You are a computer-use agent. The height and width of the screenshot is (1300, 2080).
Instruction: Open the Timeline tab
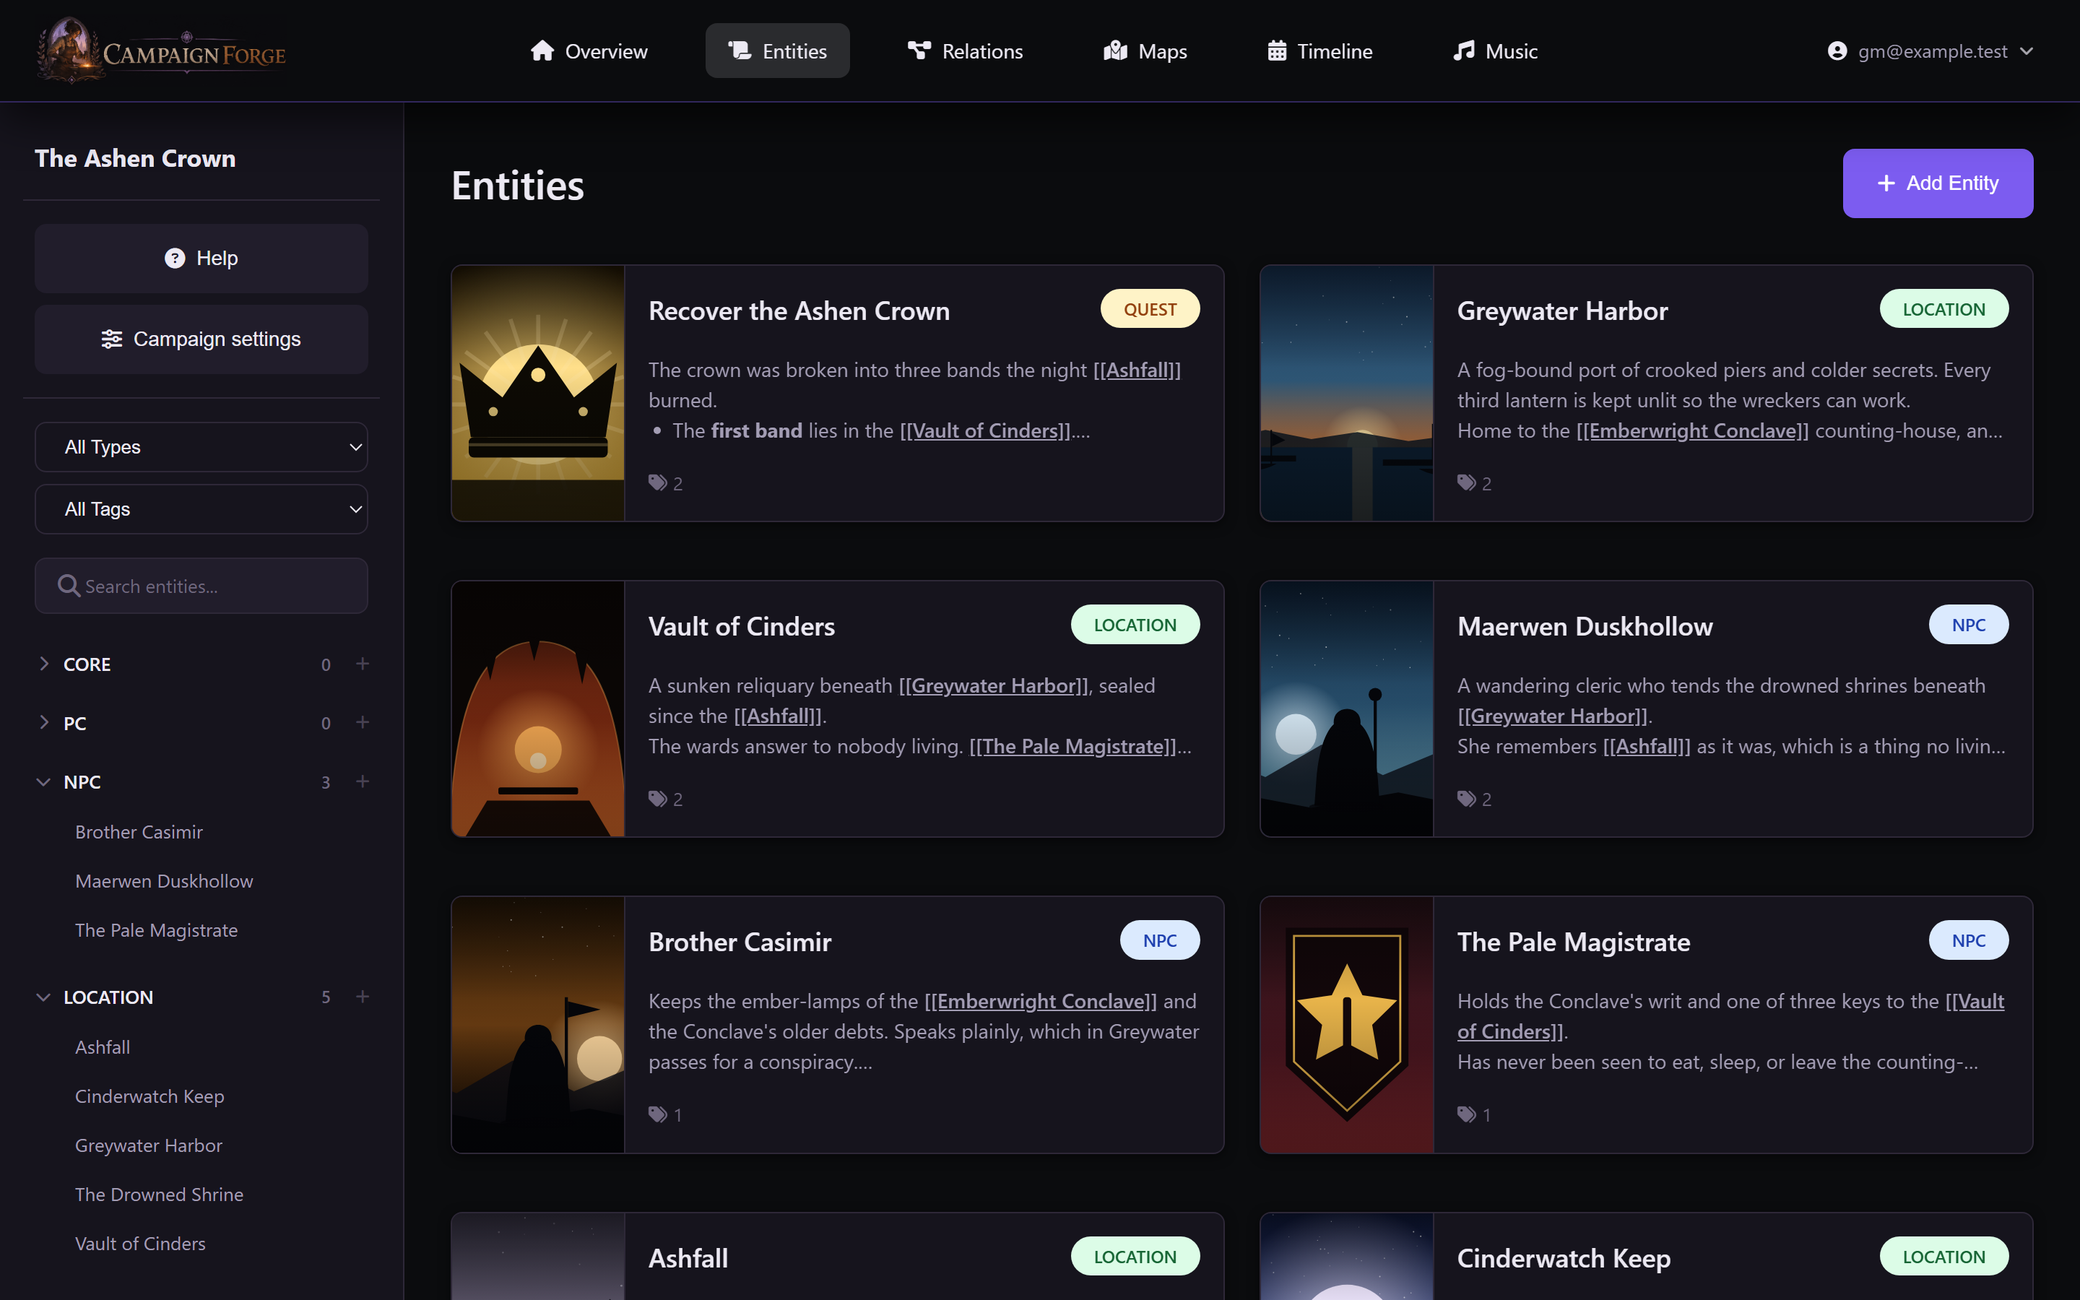1319,51
